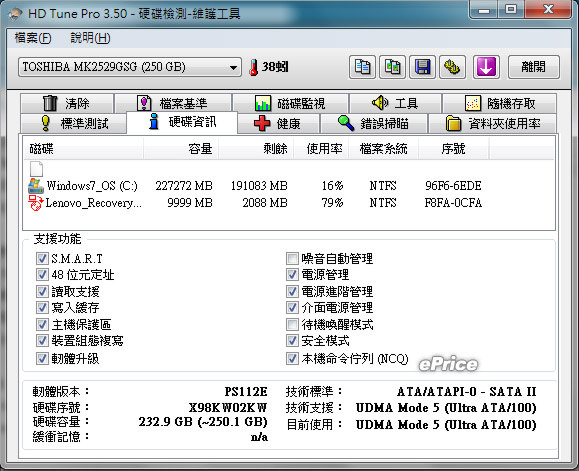
Task: Minimize the HD Tune Pro window
Action: click(483, 9)
